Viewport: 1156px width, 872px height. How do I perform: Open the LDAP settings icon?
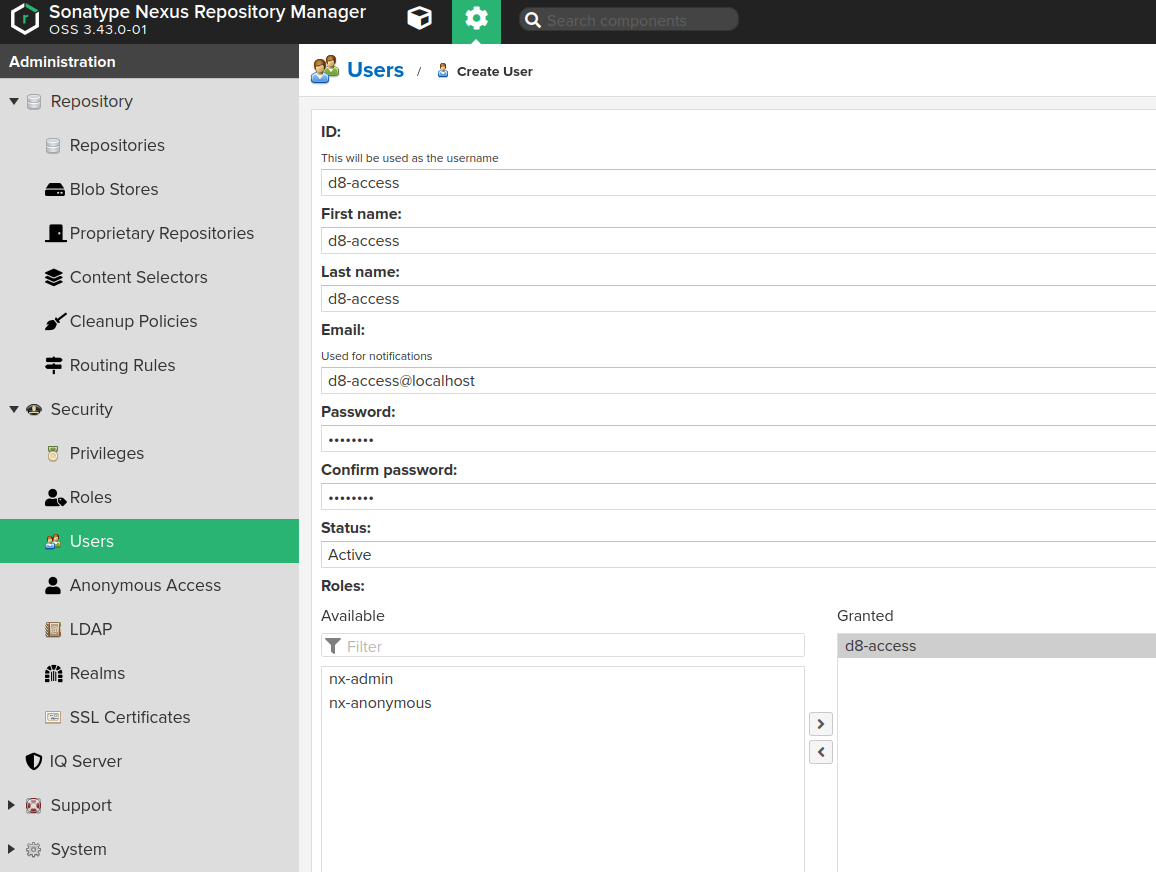(52, 629)
